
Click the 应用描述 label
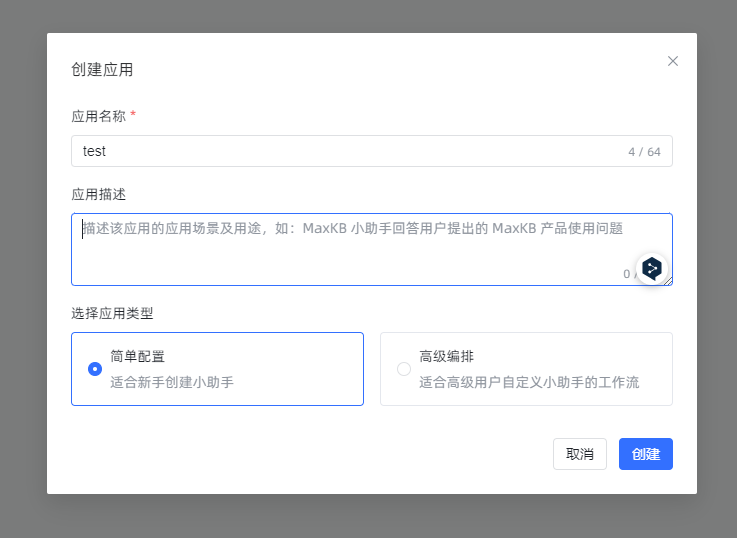tap(98, 194)
